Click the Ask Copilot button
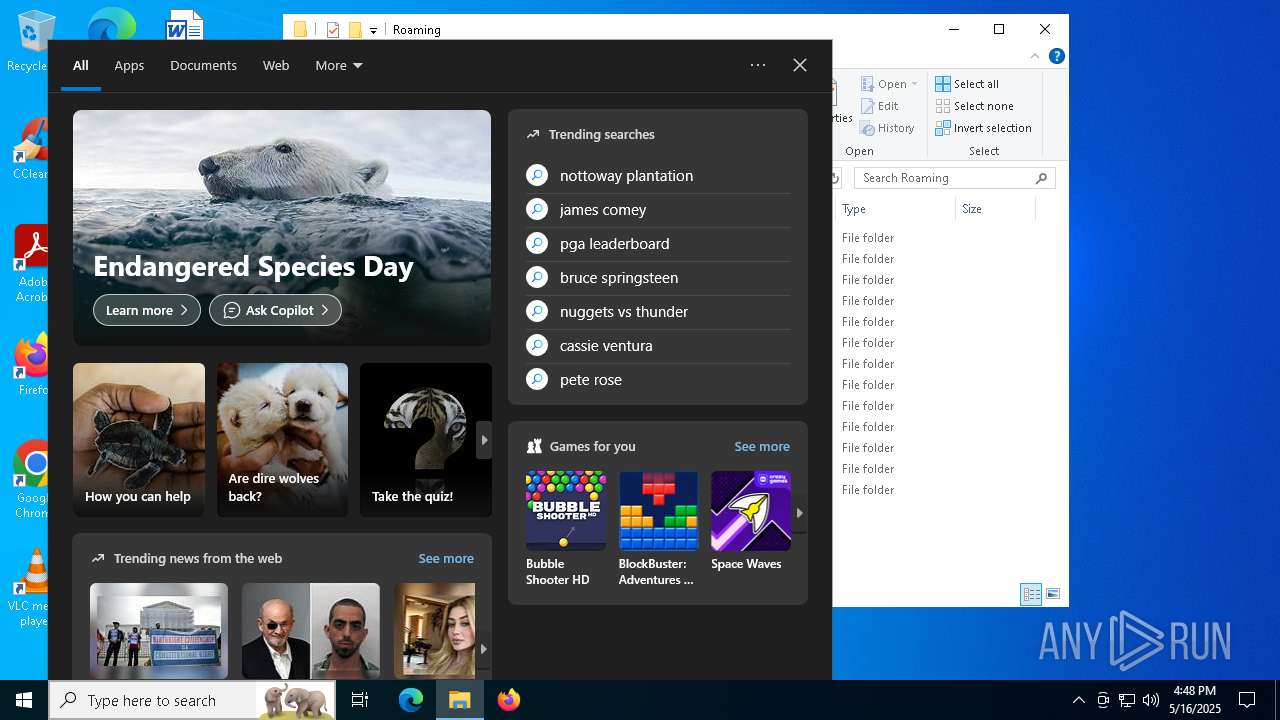The height and width of the screenshot is (720, 1280). click(275, 310)
